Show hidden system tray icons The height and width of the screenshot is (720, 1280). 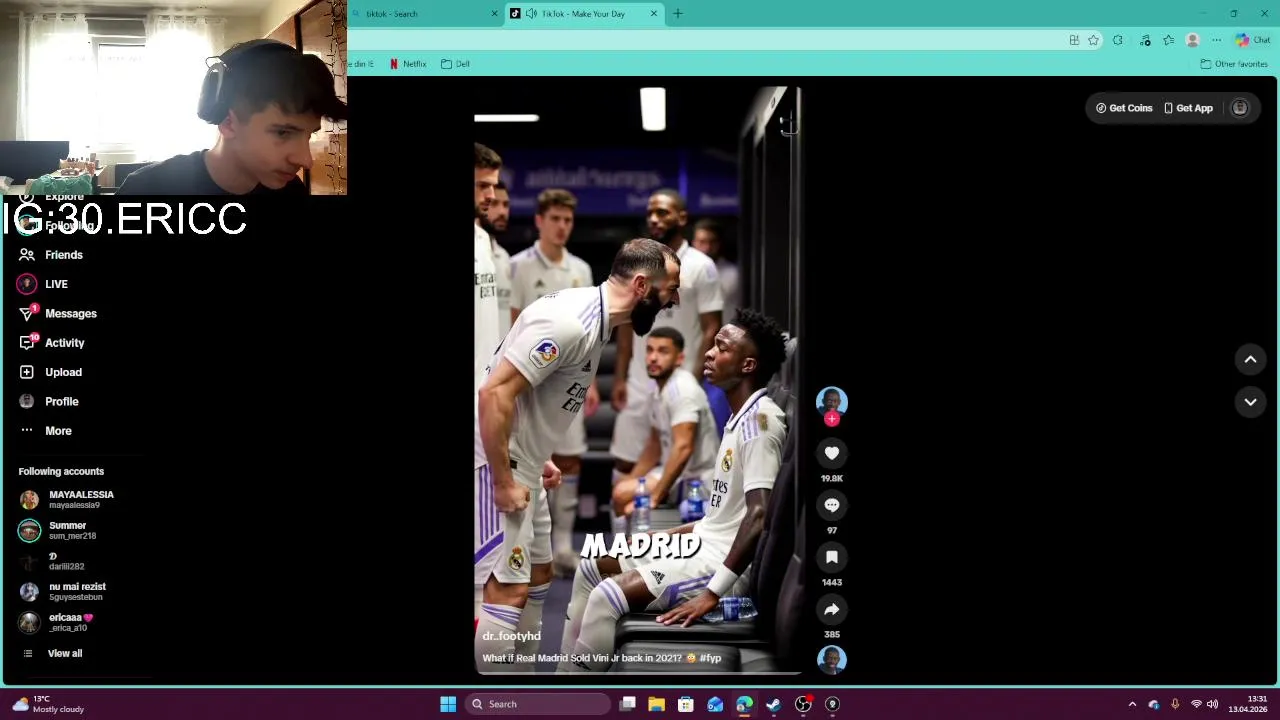1132,704
